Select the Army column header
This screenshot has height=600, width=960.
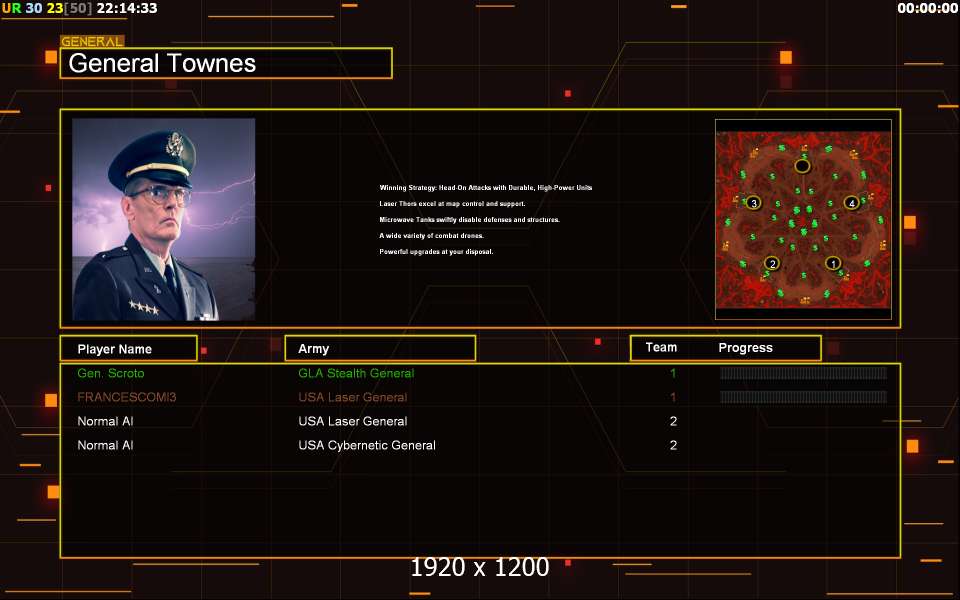click(380, 348)
